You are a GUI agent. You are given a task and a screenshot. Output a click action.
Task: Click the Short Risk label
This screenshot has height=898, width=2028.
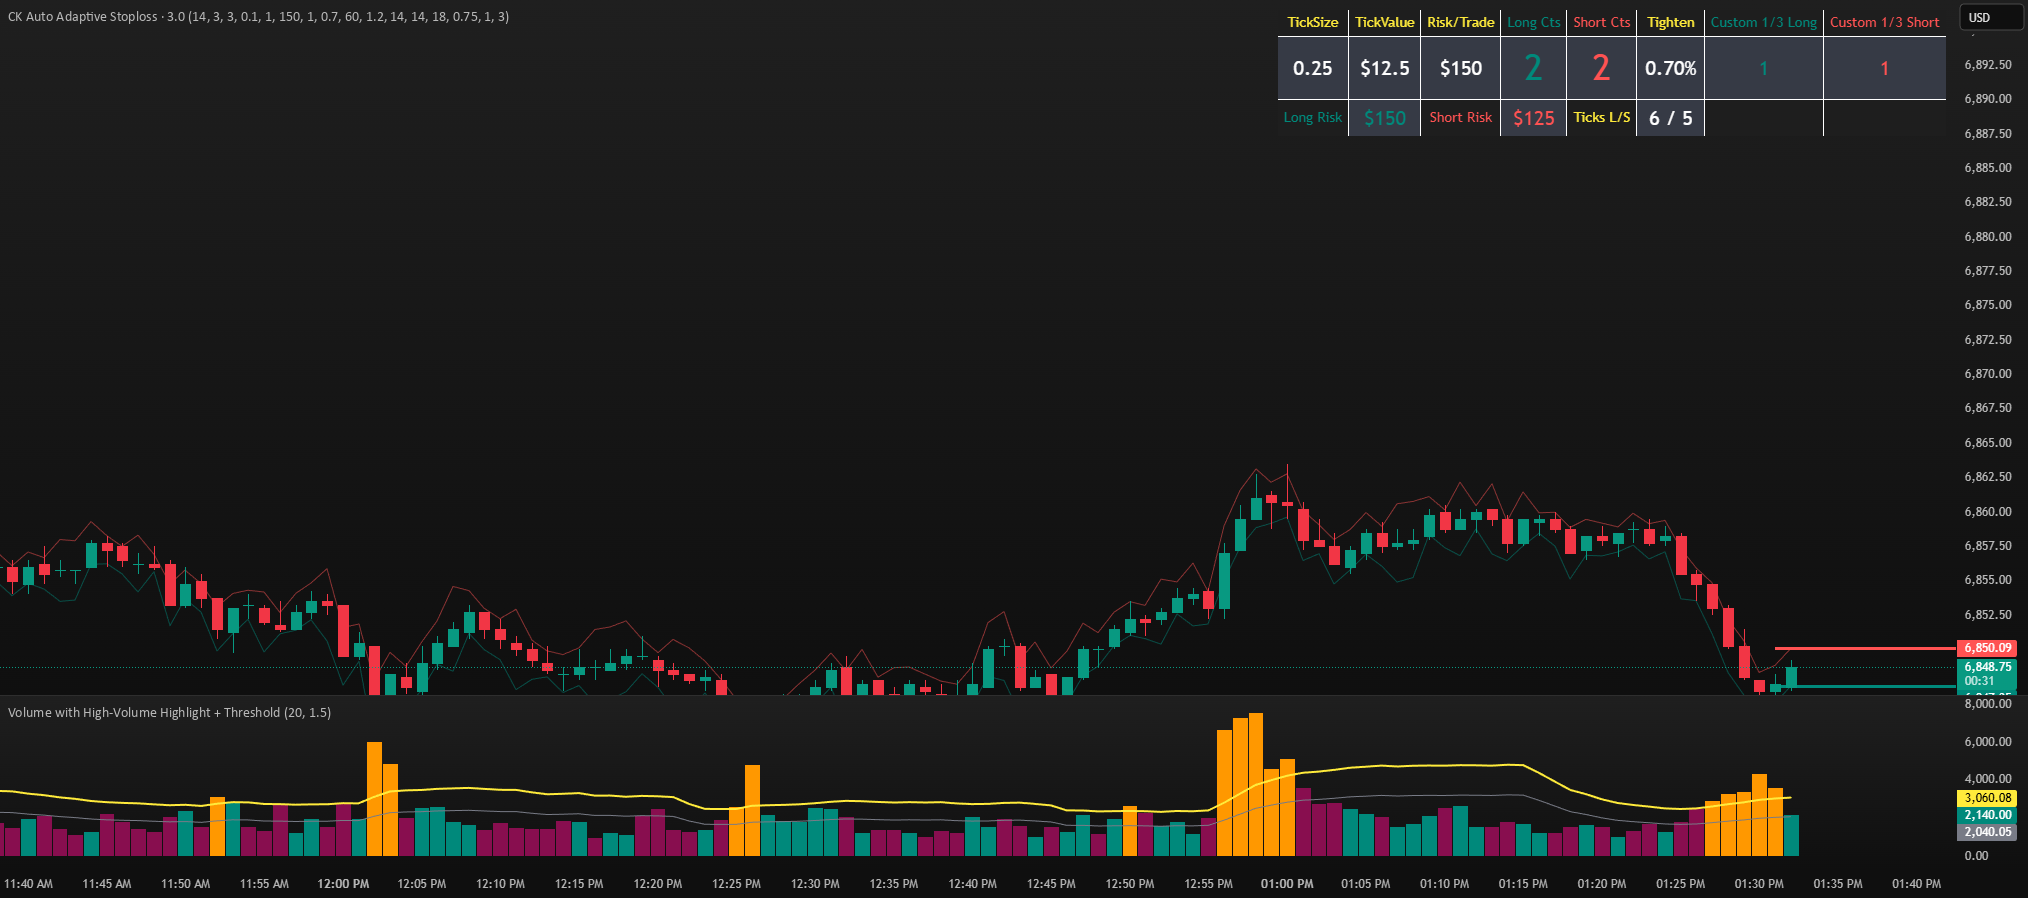click(x=1460, y=117)
